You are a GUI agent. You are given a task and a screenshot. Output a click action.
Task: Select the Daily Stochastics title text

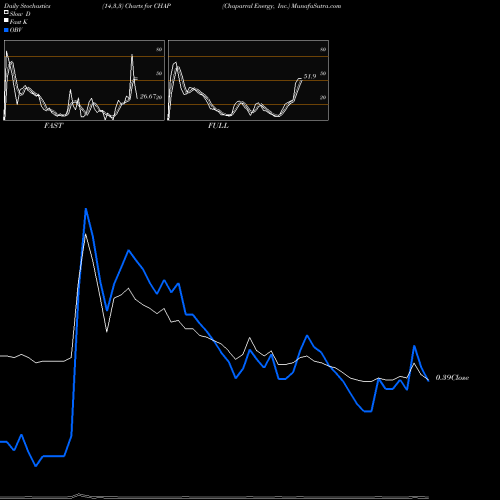pos(27,6)
